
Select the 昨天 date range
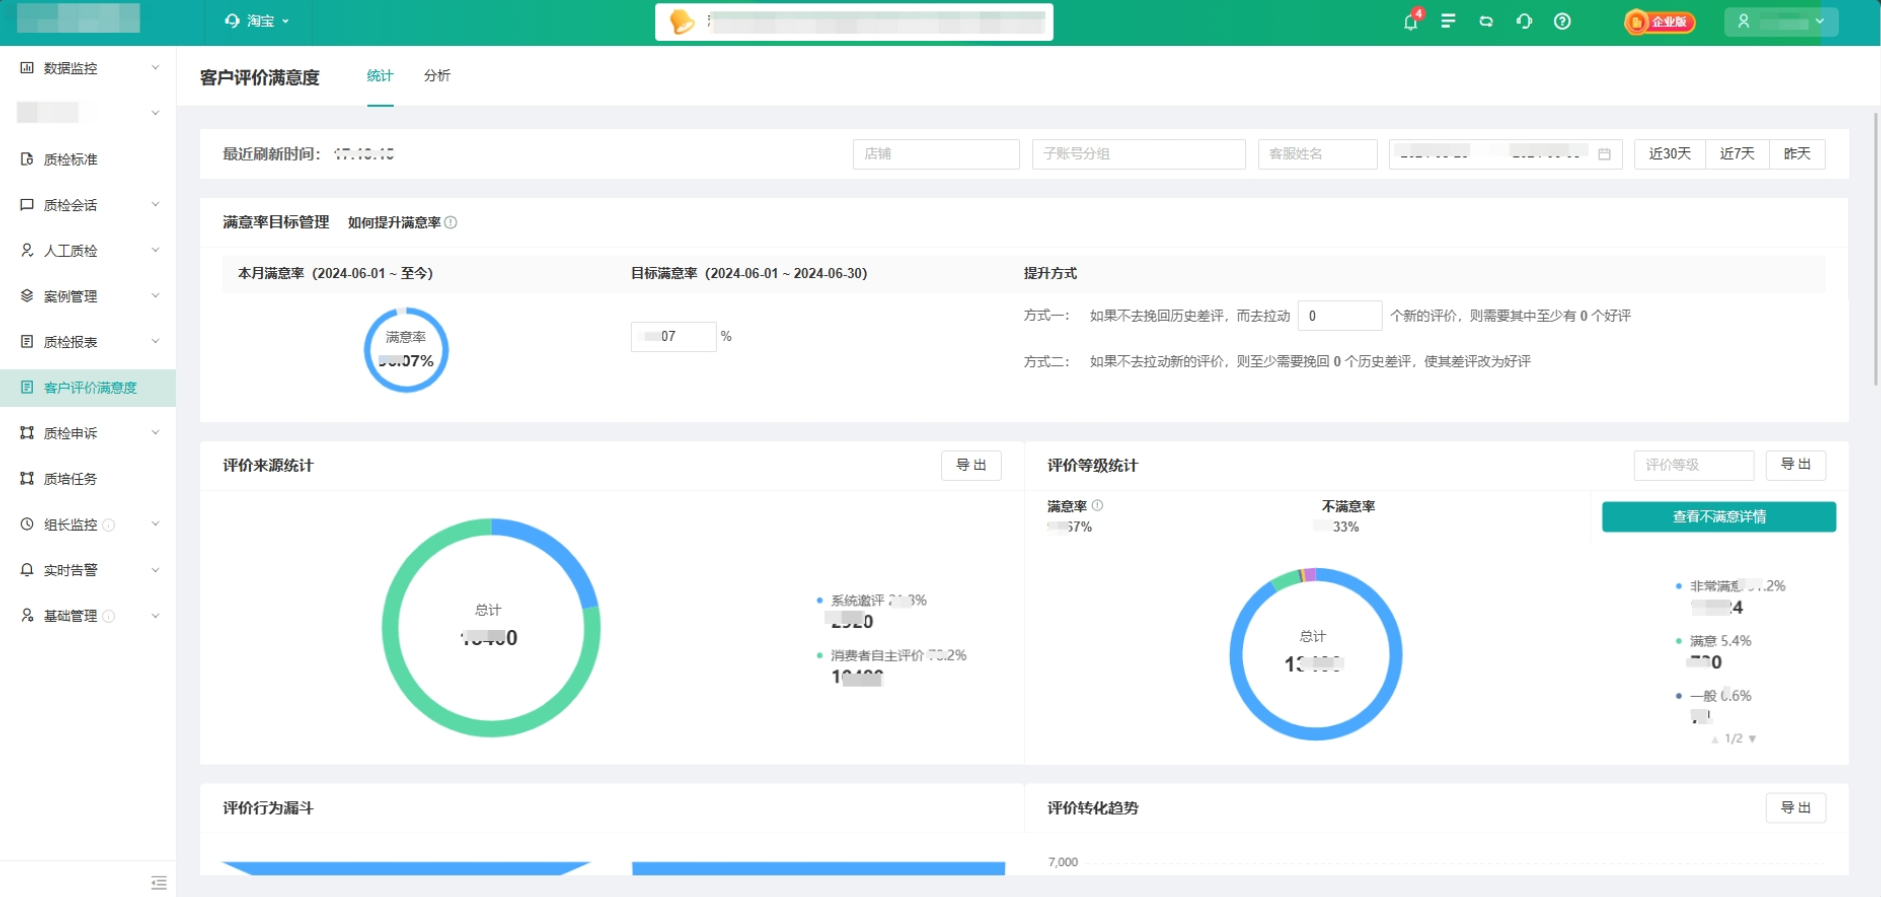(1797, 154)
